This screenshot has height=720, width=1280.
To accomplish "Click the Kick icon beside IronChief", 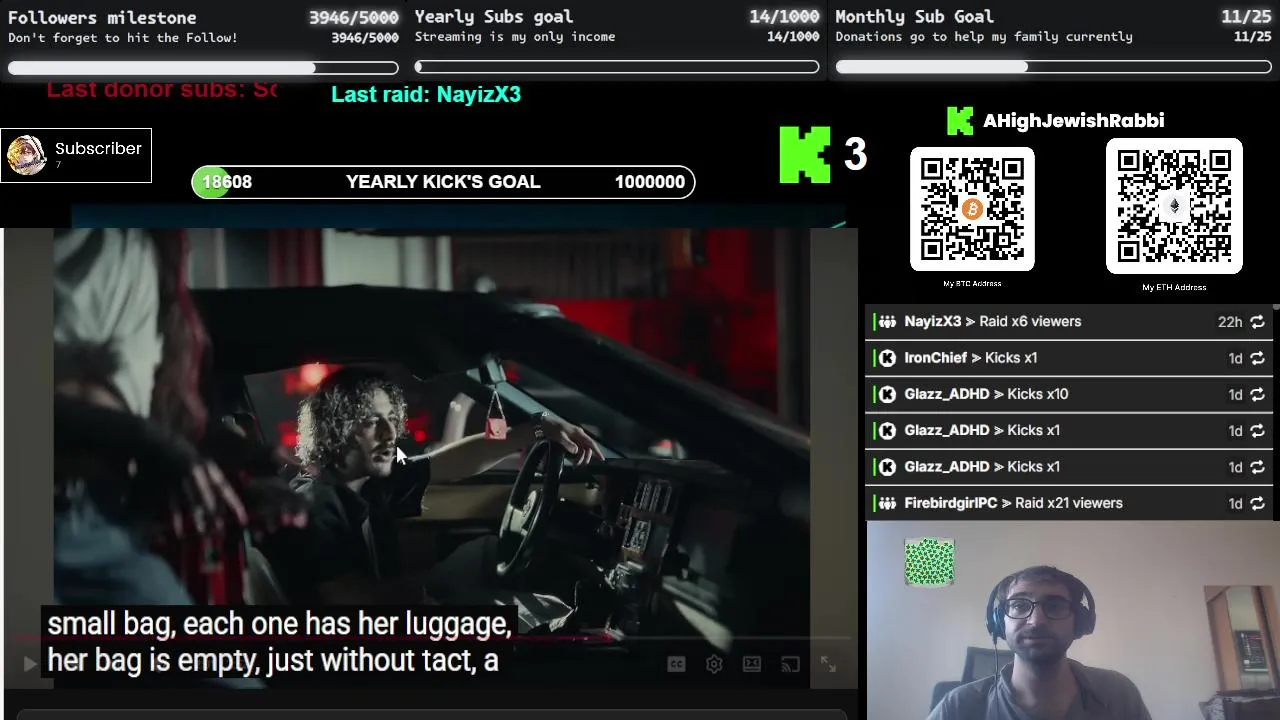I will pyautogui.click(x=887, y=358).
